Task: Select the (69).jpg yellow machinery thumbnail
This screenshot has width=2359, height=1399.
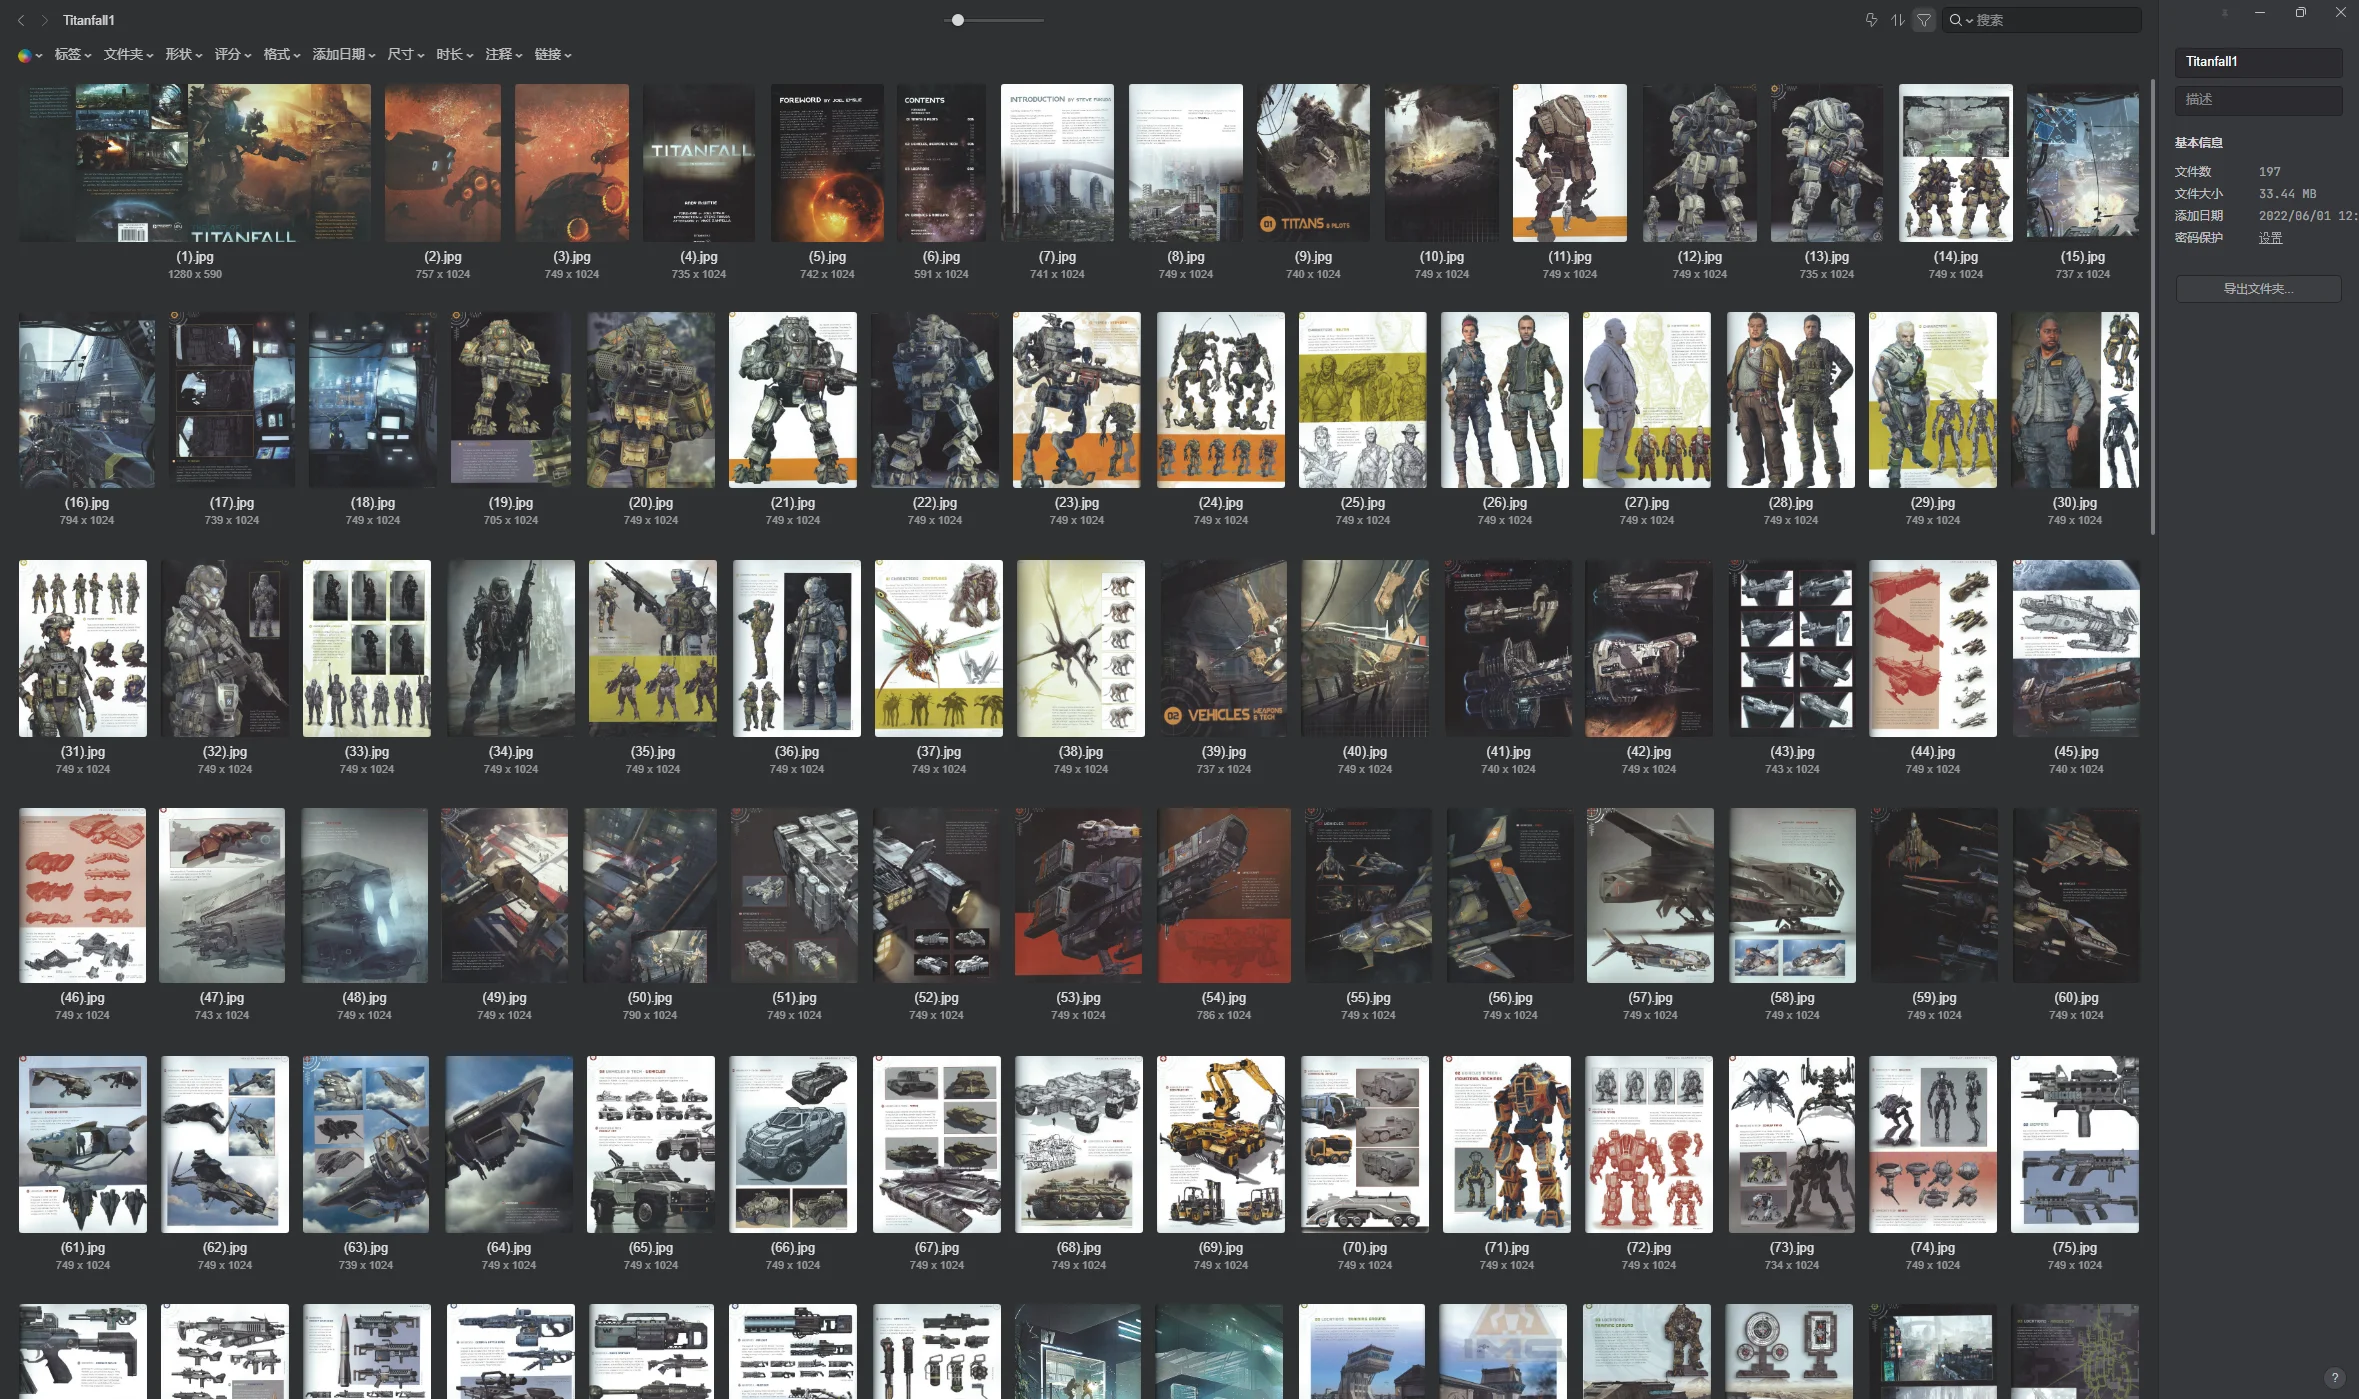Action: [1221, 1144]
